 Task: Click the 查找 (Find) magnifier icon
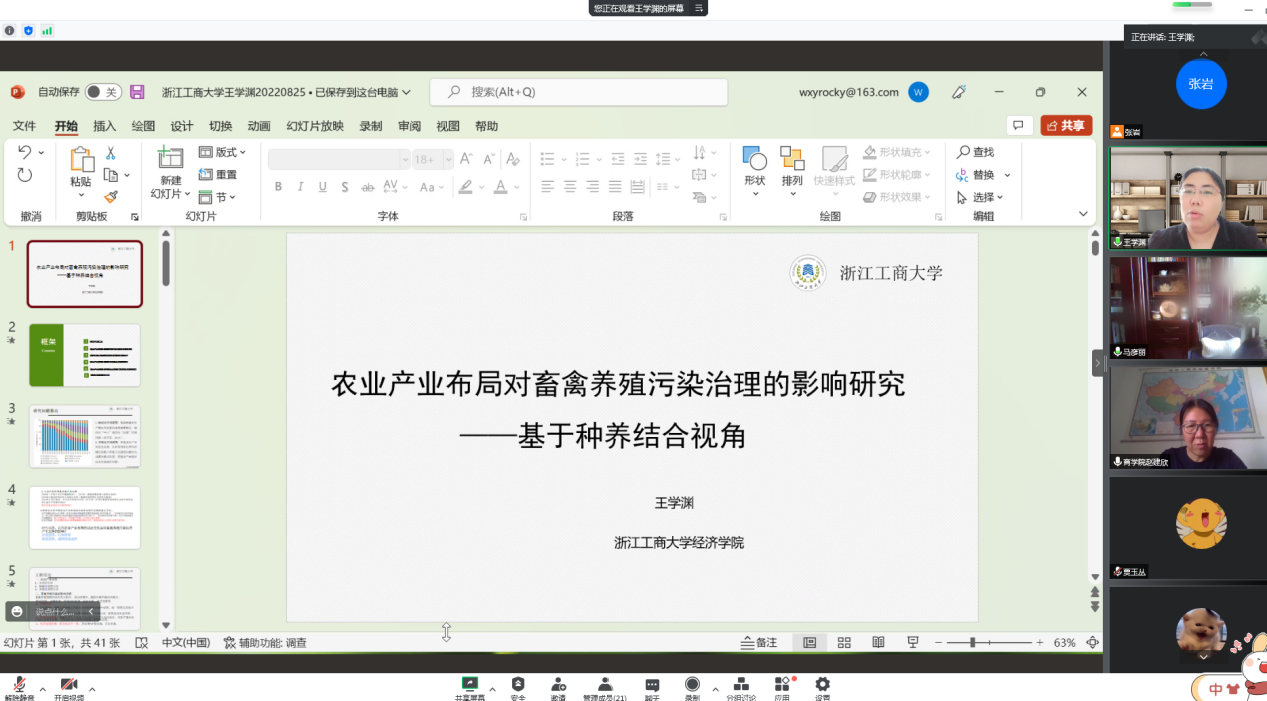[x=963, y=152]
